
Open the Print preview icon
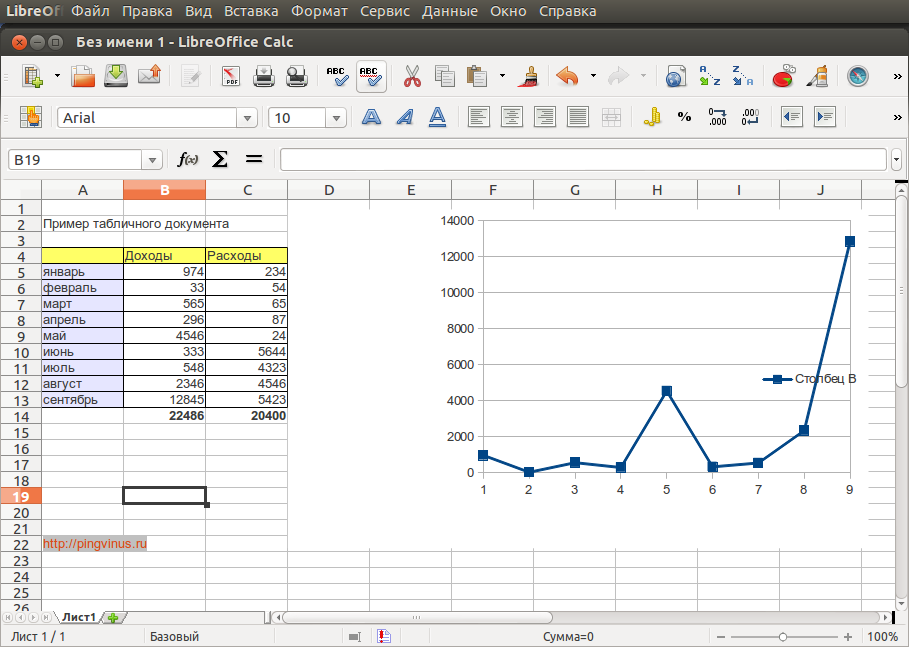pos(297,76)
